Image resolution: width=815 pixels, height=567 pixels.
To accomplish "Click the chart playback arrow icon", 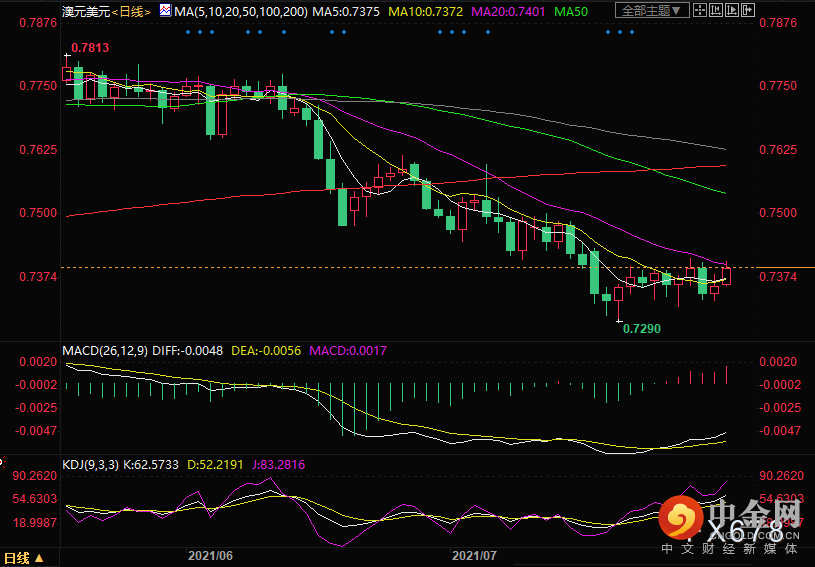I will coord(732,10).
